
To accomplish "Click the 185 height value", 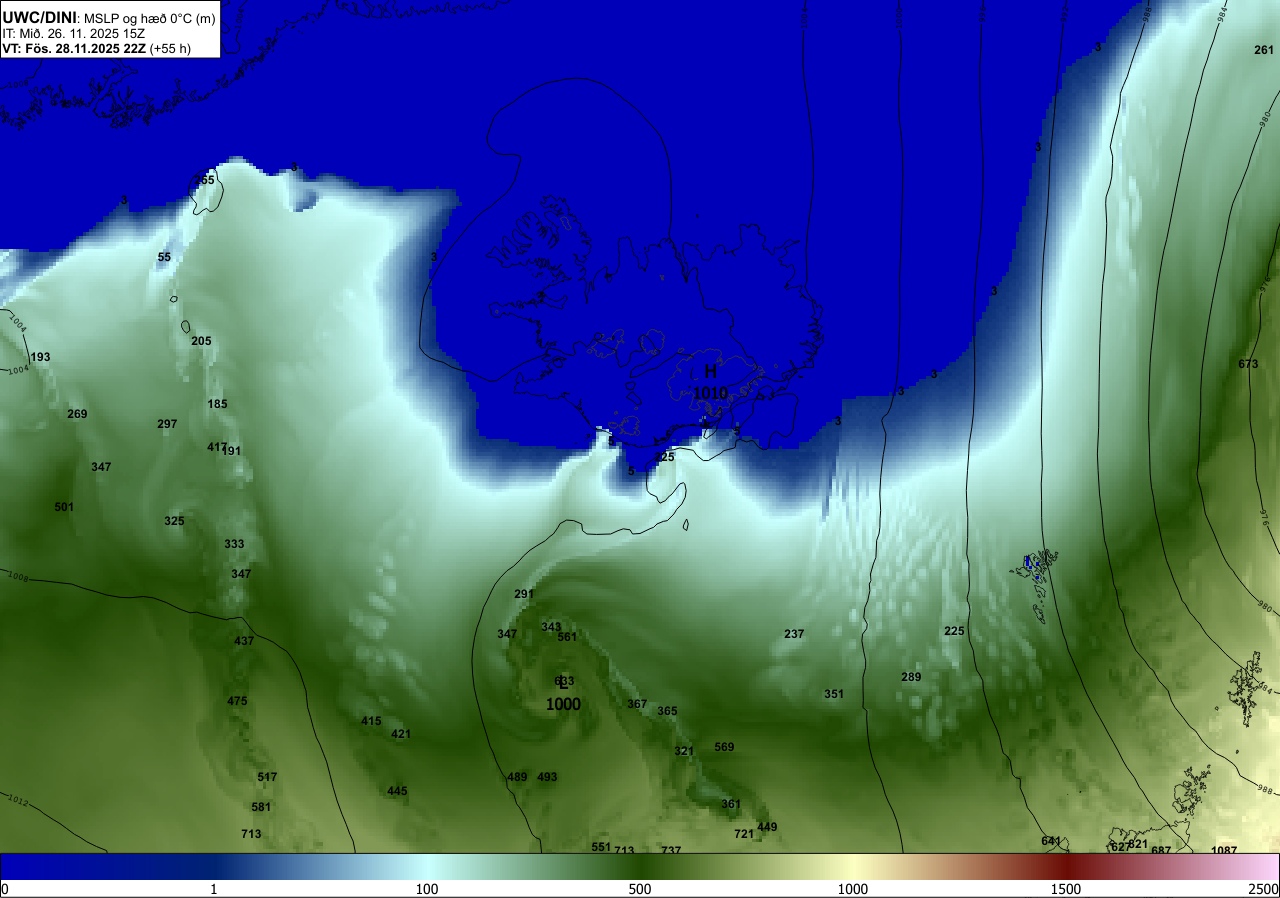I will (x=217, y=404).
